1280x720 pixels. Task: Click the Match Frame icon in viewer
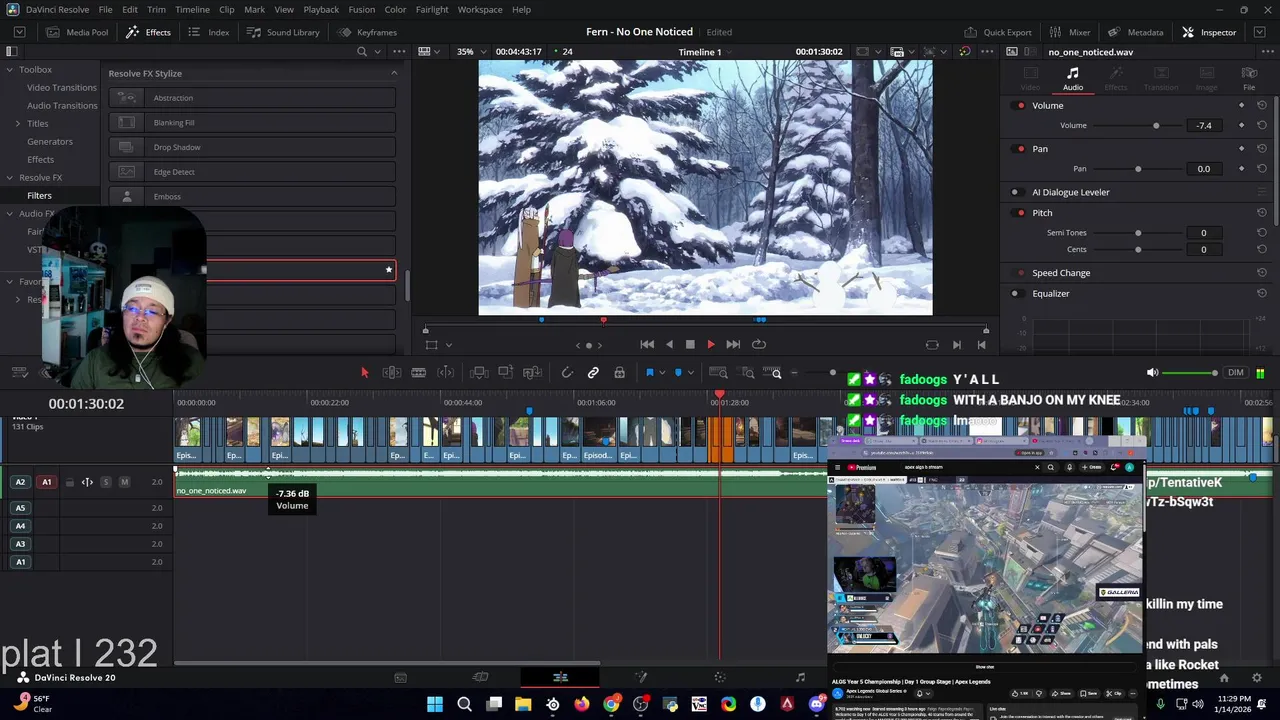(x=932, y=344)
